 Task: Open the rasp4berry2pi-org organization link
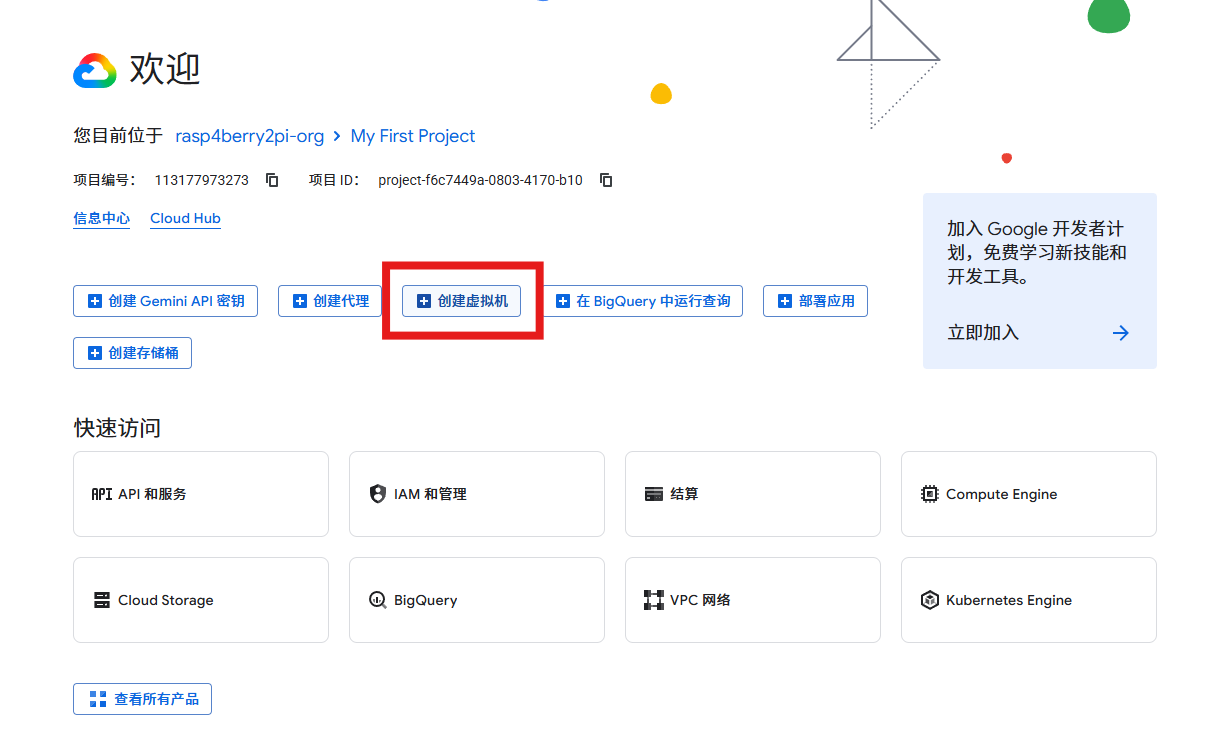click(250, 136)
